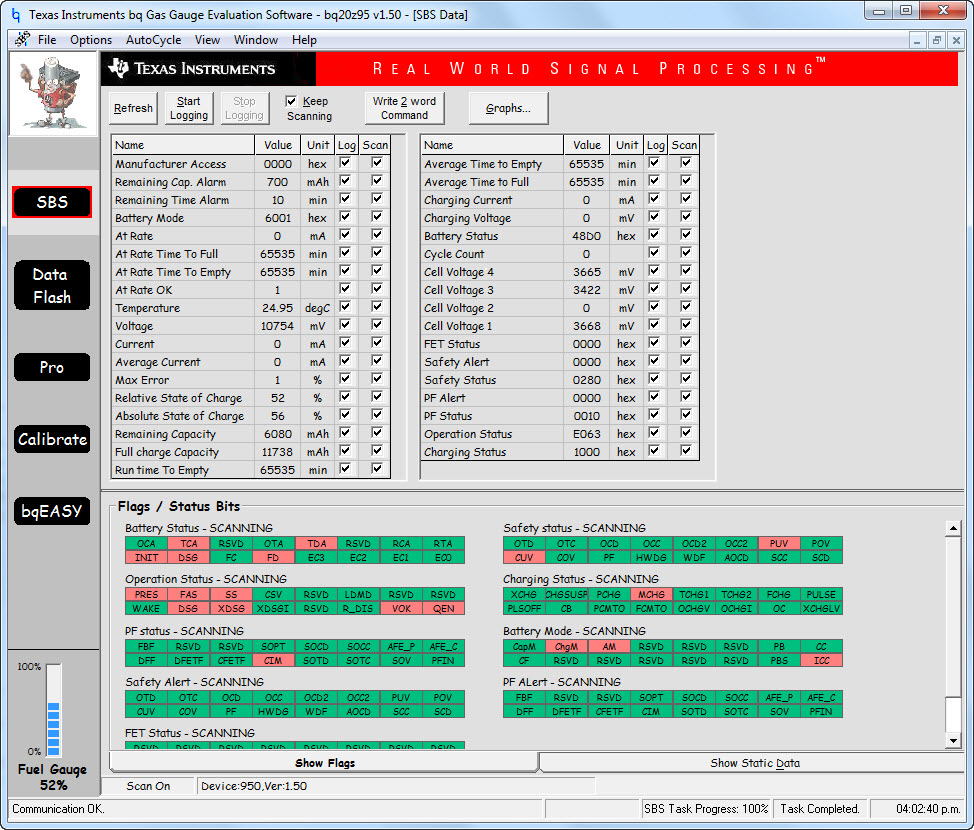This screenshot has width=974, height=830.
Task: Open the Options menu
Action: pyautogui.click(x=91, y=40)
